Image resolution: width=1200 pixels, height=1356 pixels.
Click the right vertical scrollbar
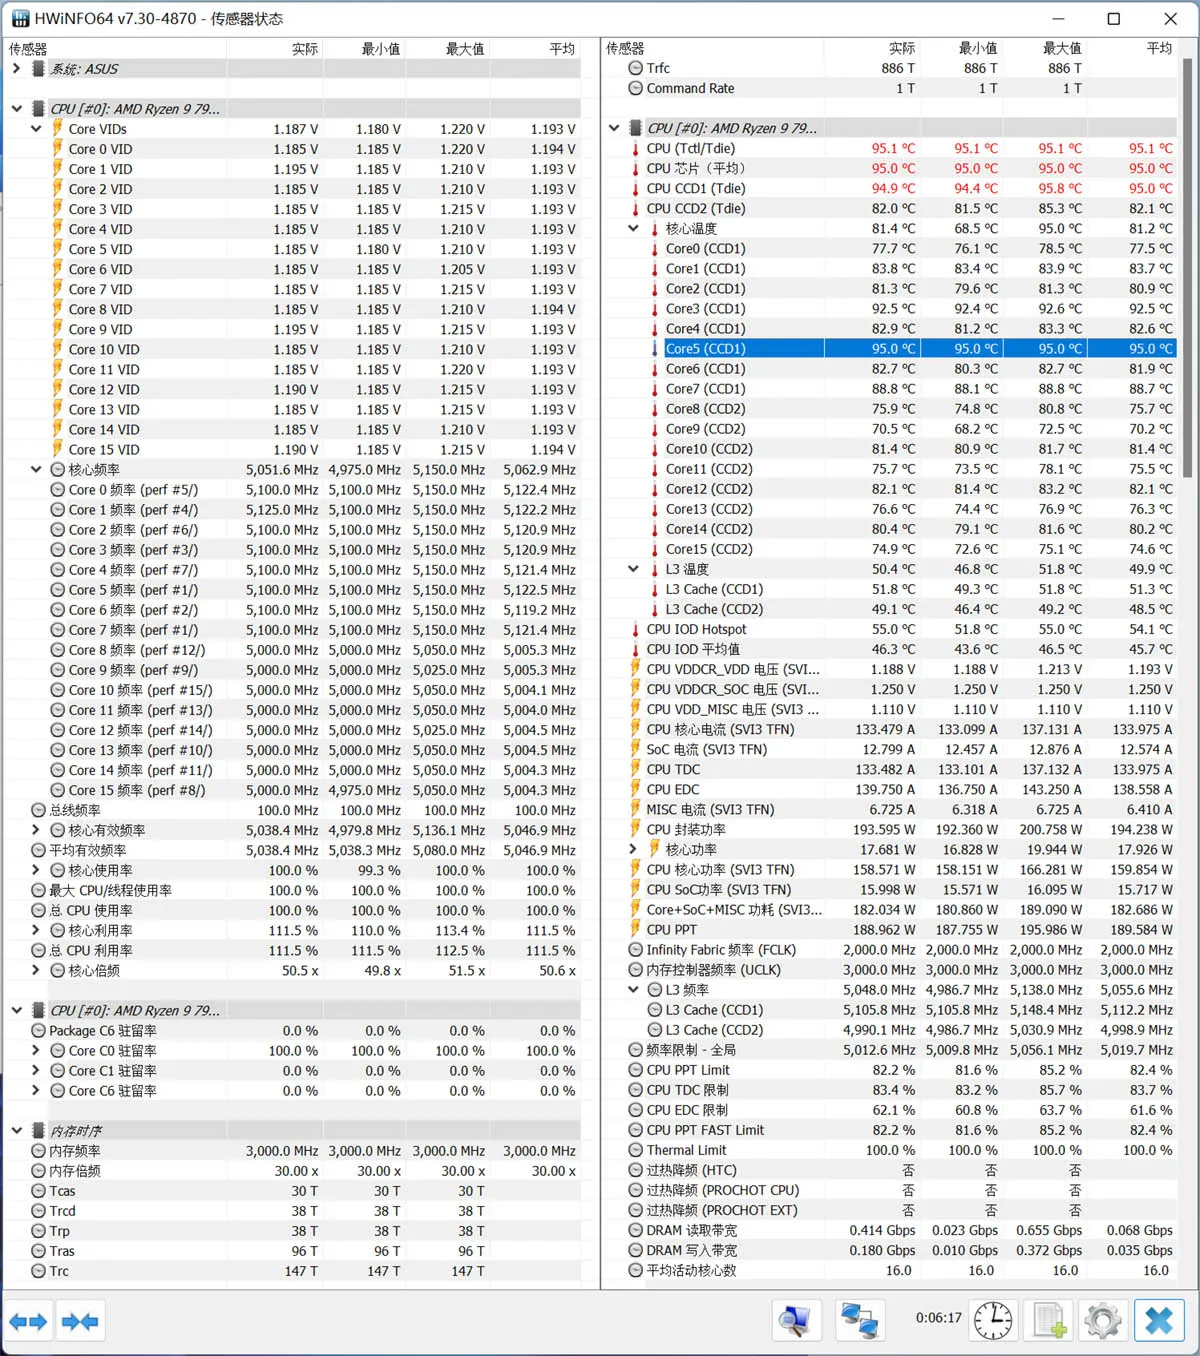coord(1187,660)
